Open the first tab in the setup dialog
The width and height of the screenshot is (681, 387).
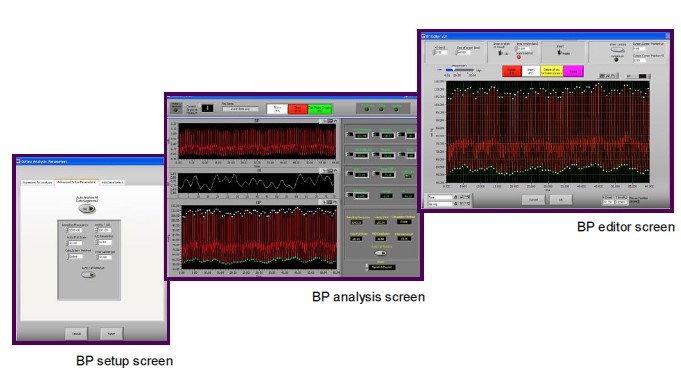[38, 182]
